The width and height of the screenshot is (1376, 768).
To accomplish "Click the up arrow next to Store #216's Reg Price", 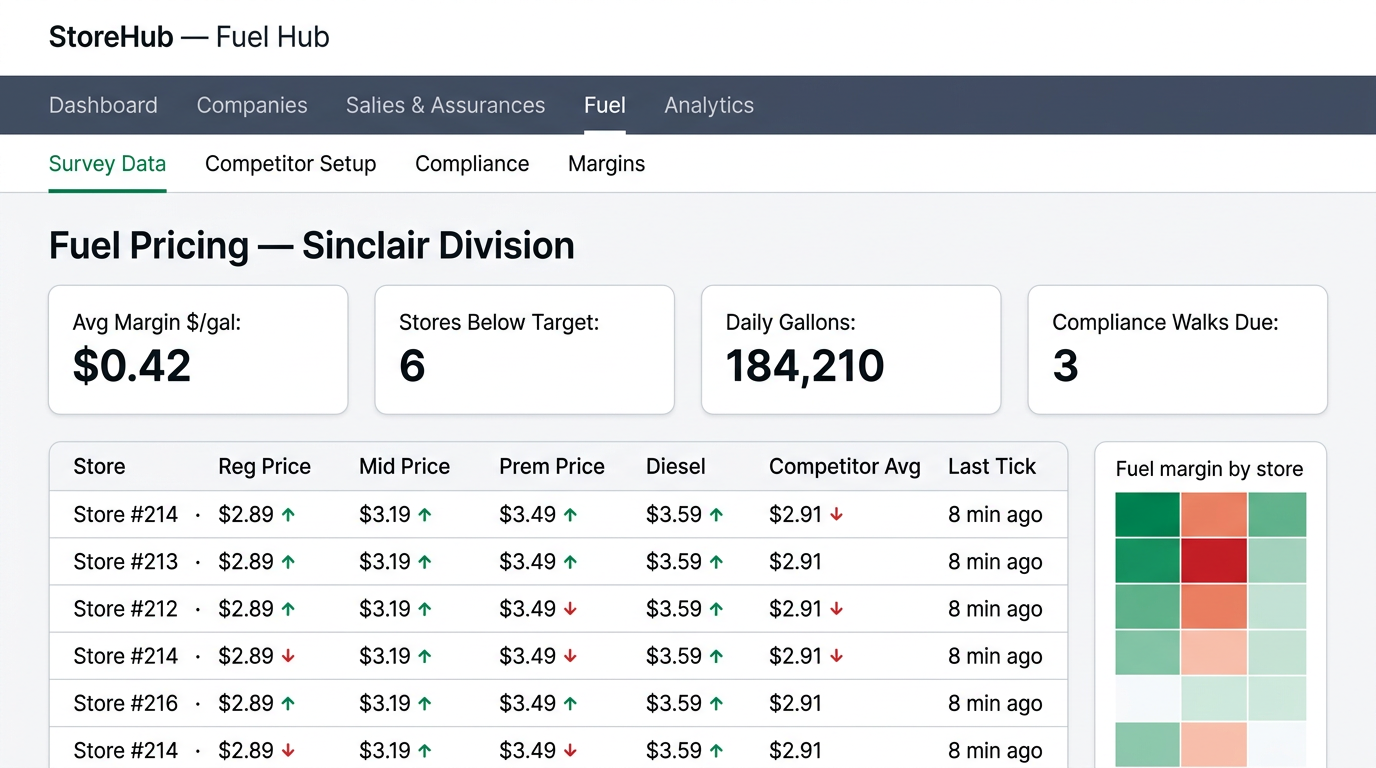I will [x=288, y=704].
